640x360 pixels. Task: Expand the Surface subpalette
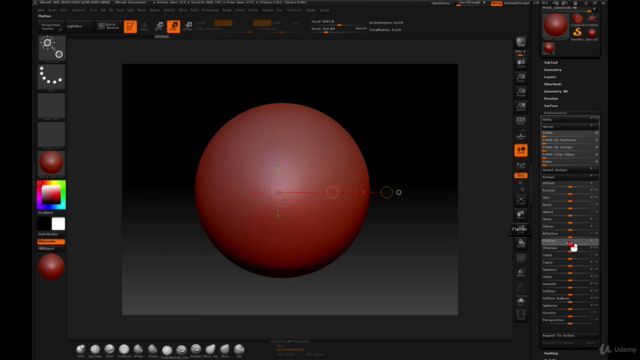pyautogui.click(x=551, y=106)
